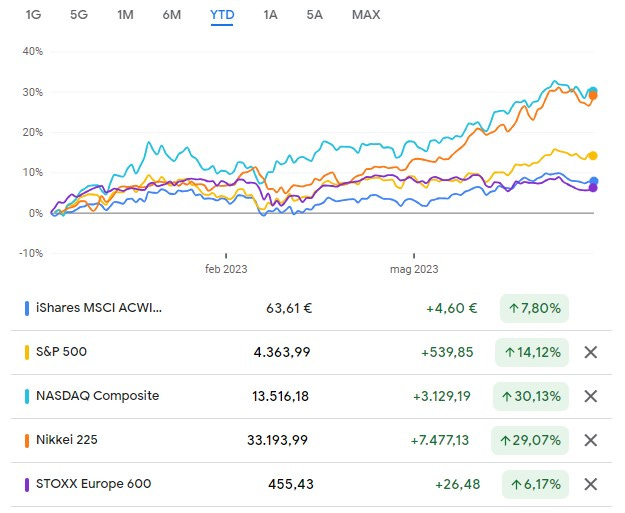625x513 pixels.
Task: Choose the 1A time range tab
Action: pos(270,15)
